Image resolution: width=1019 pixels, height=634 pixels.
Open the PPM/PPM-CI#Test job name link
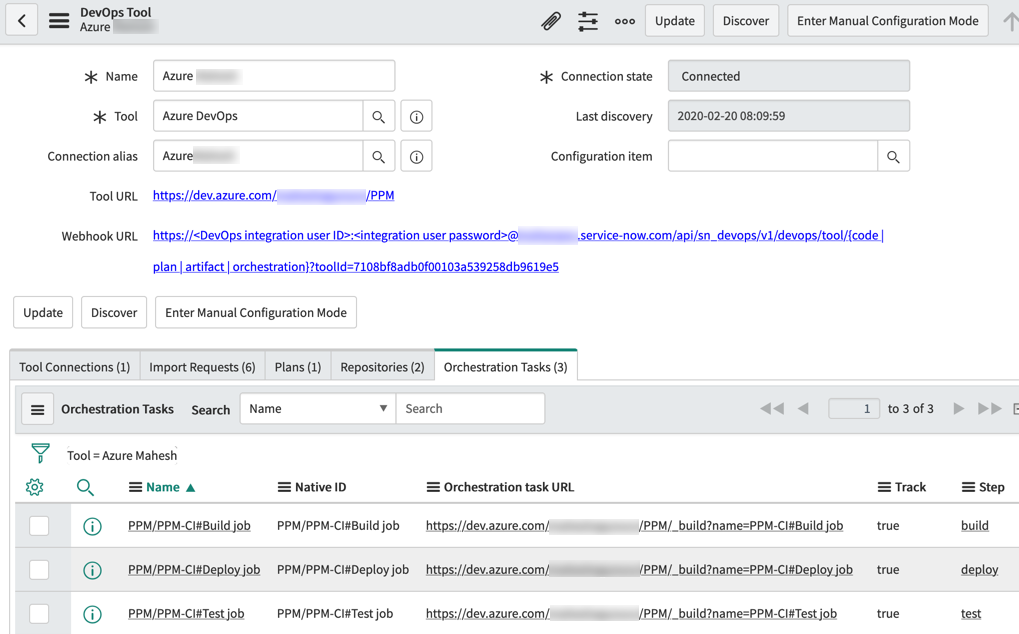[186, 613]
